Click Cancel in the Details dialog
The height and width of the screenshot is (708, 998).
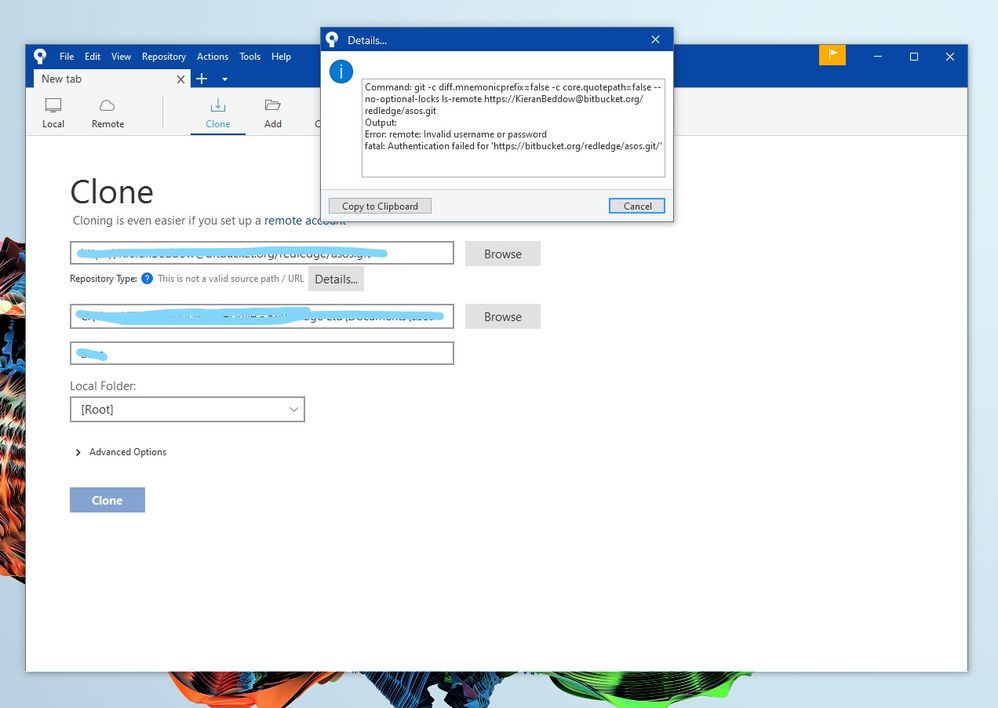[x=636, y=206]
